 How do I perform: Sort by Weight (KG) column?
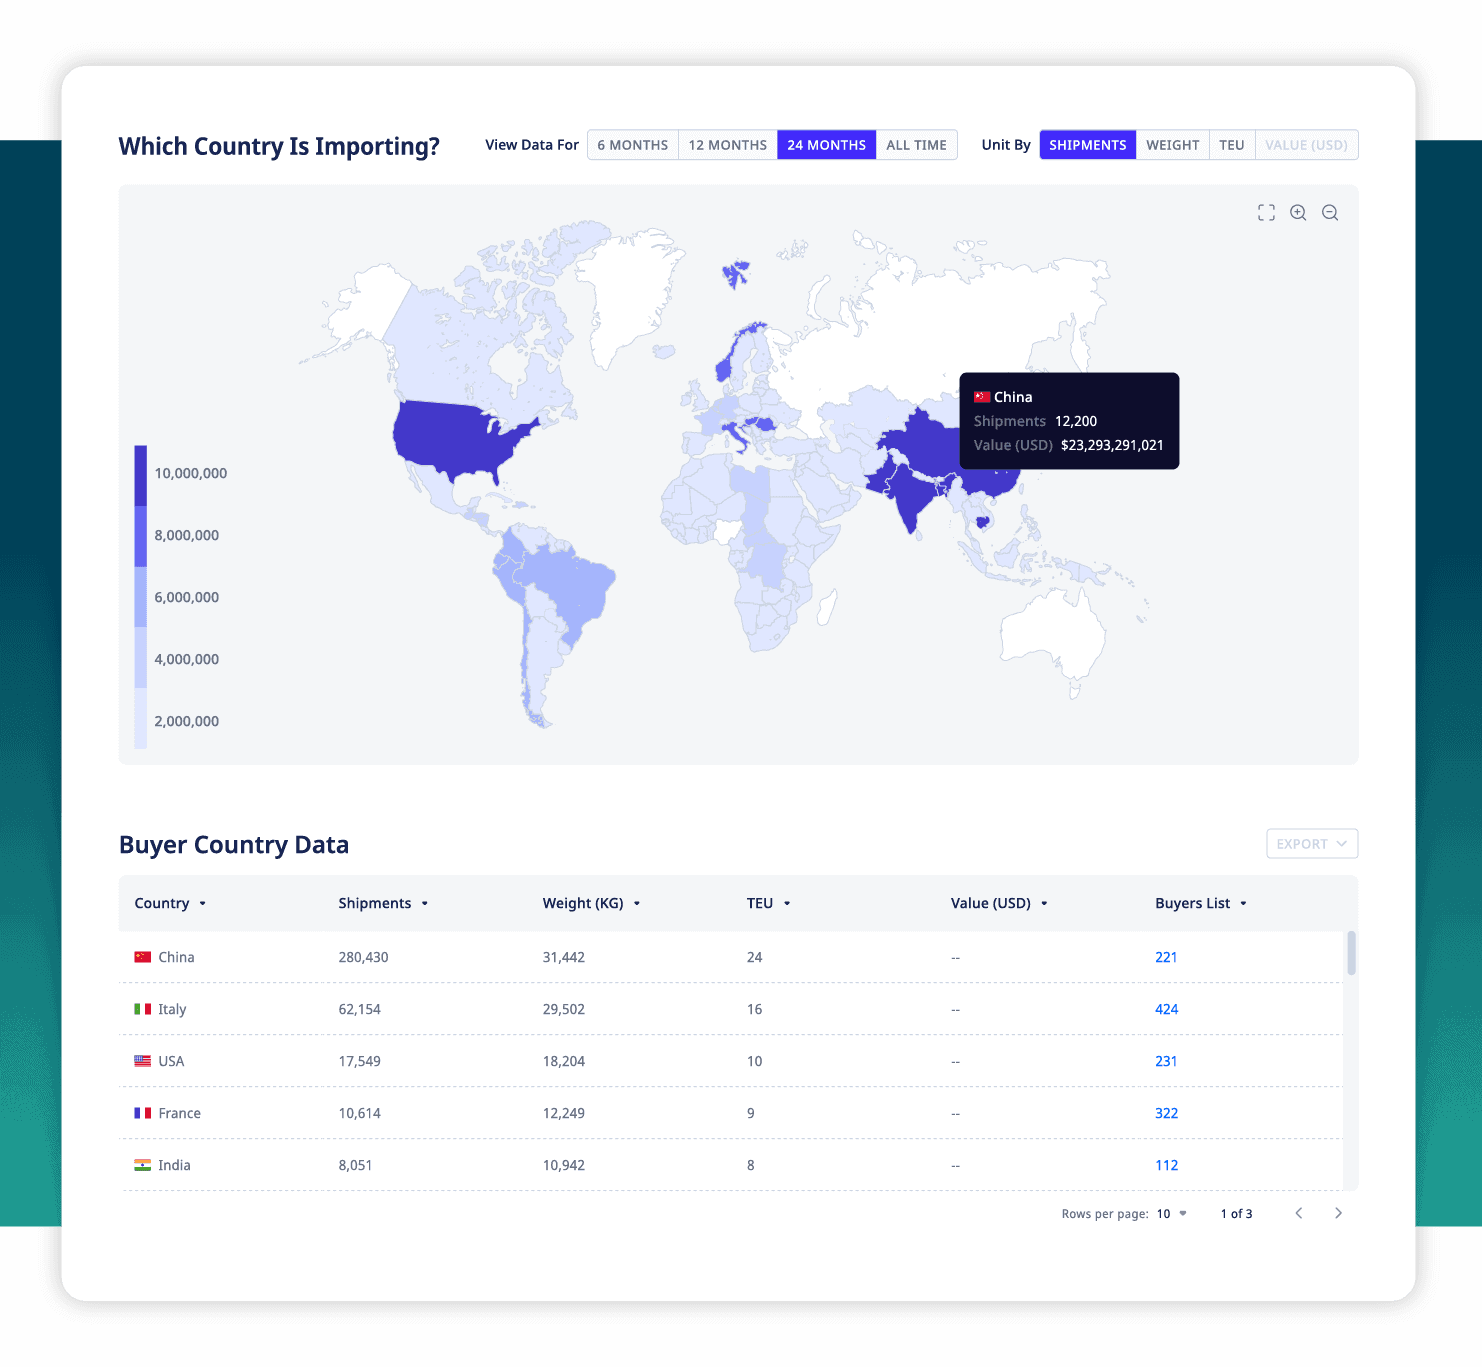[591, 903]
